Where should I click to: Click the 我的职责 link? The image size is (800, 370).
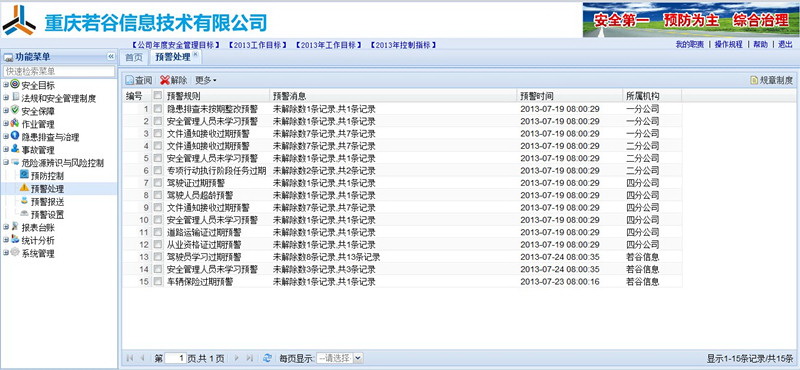coord(690,44)
